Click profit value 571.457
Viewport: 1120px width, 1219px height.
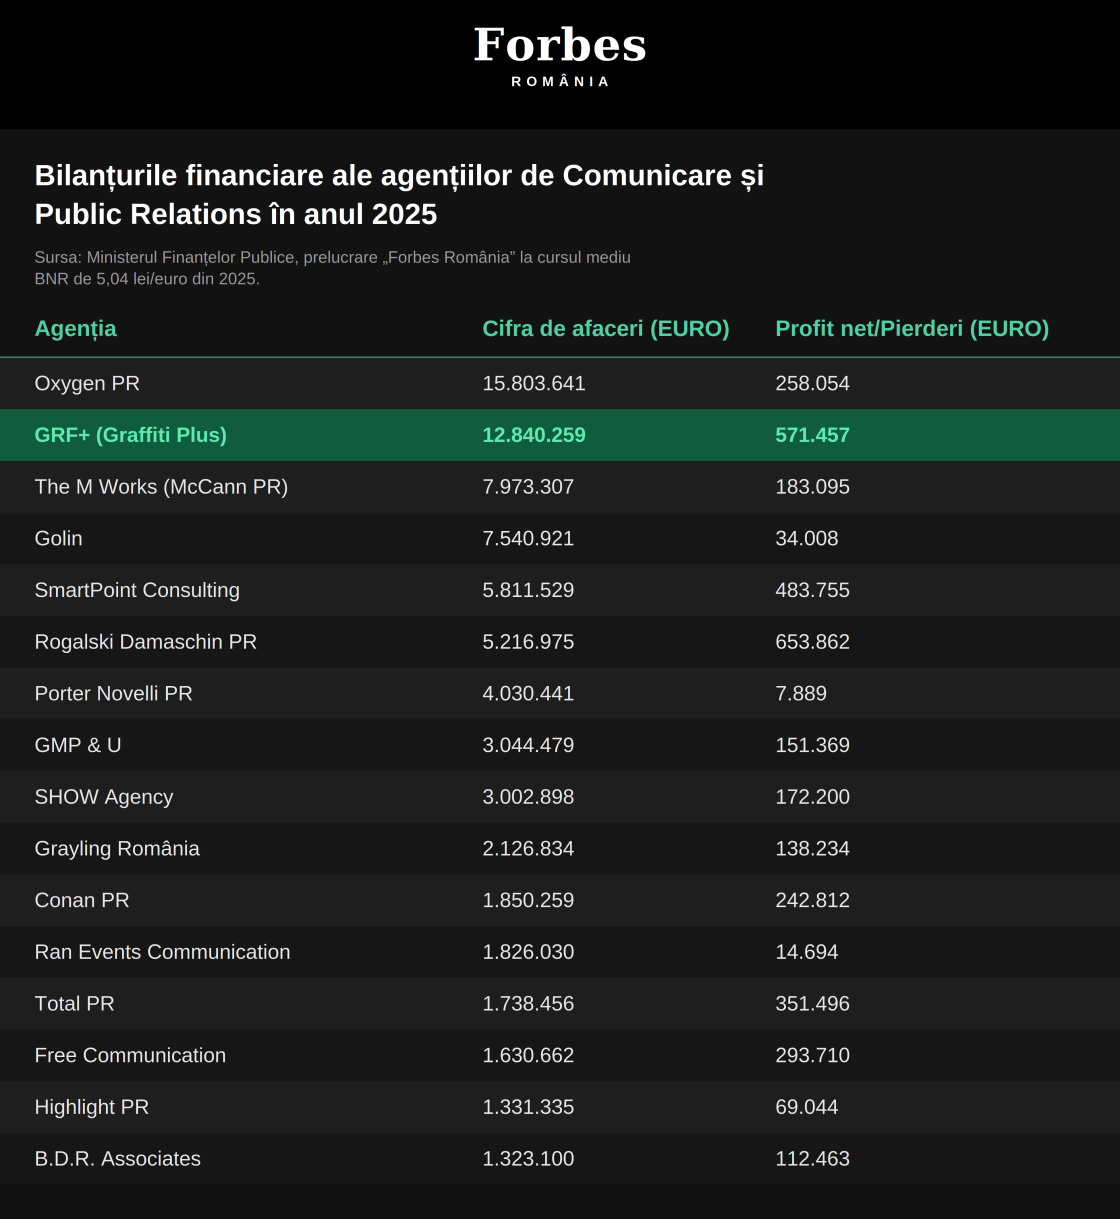tap(812, 435)
